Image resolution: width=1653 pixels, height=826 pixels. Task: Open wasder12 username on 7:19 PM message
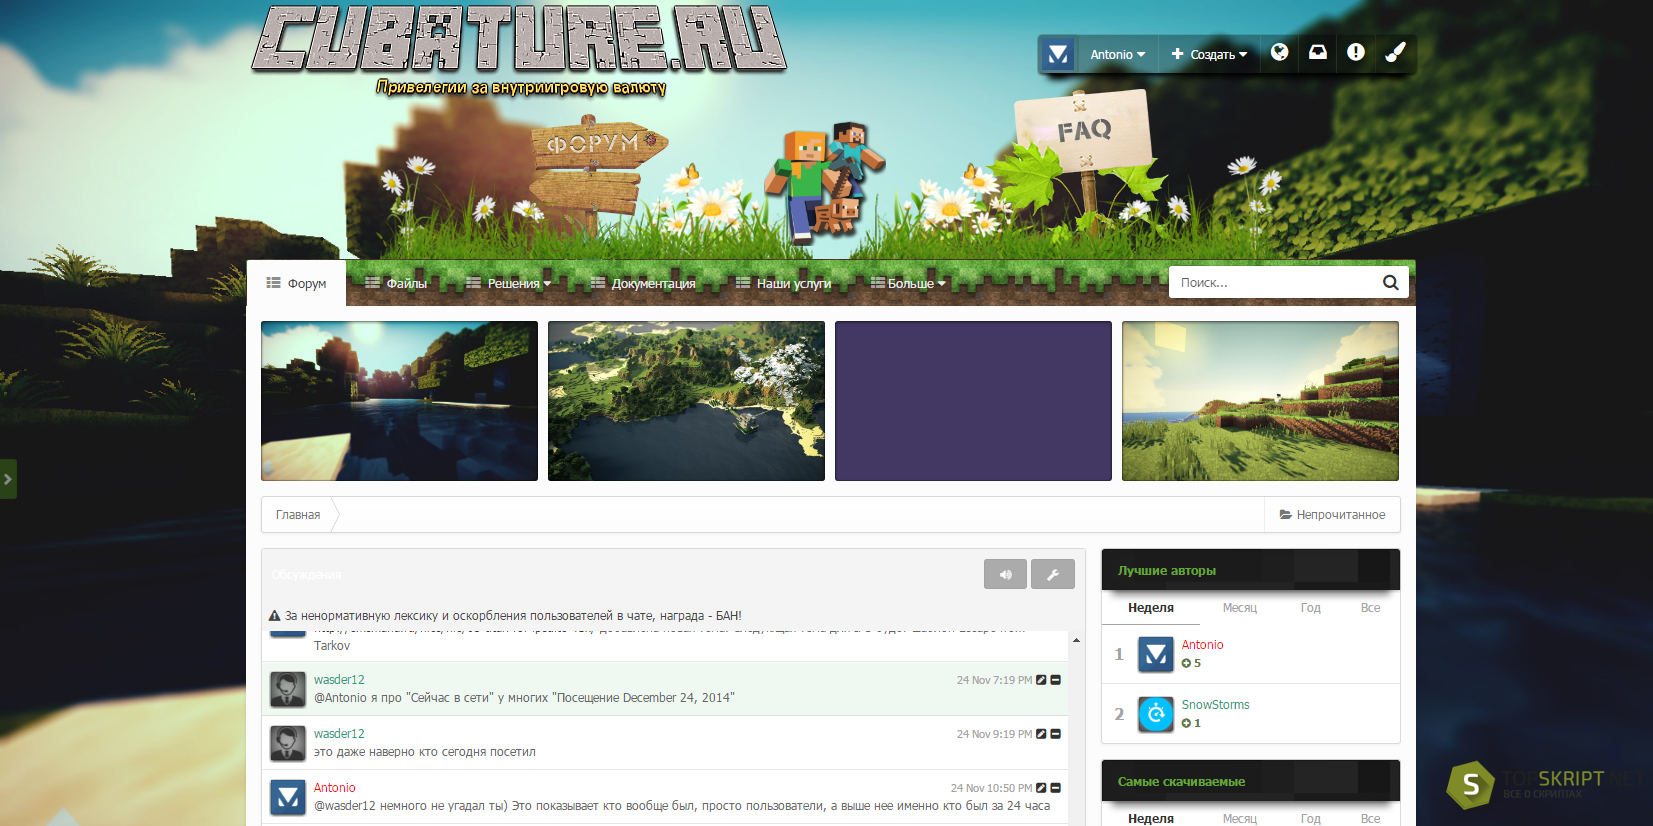(x=339, y=680)
